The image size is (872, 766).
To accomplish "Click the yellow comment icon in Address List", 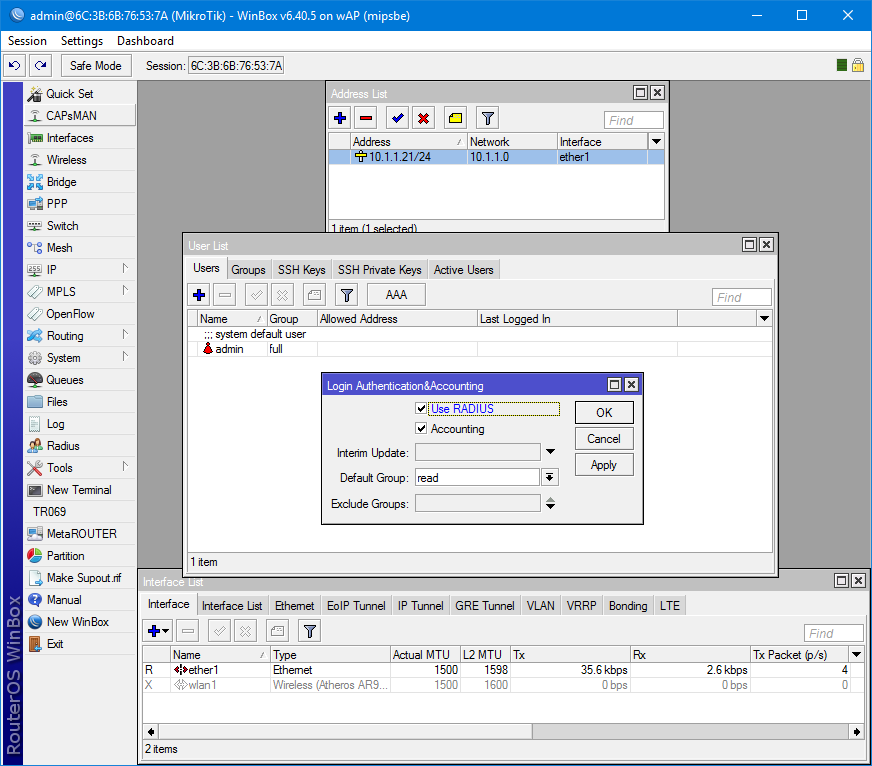I will pos(455,118).
